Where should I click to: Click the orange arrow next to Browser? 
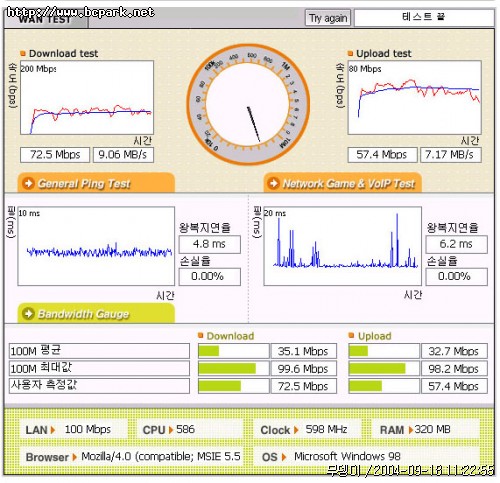(x=74, y=457)
